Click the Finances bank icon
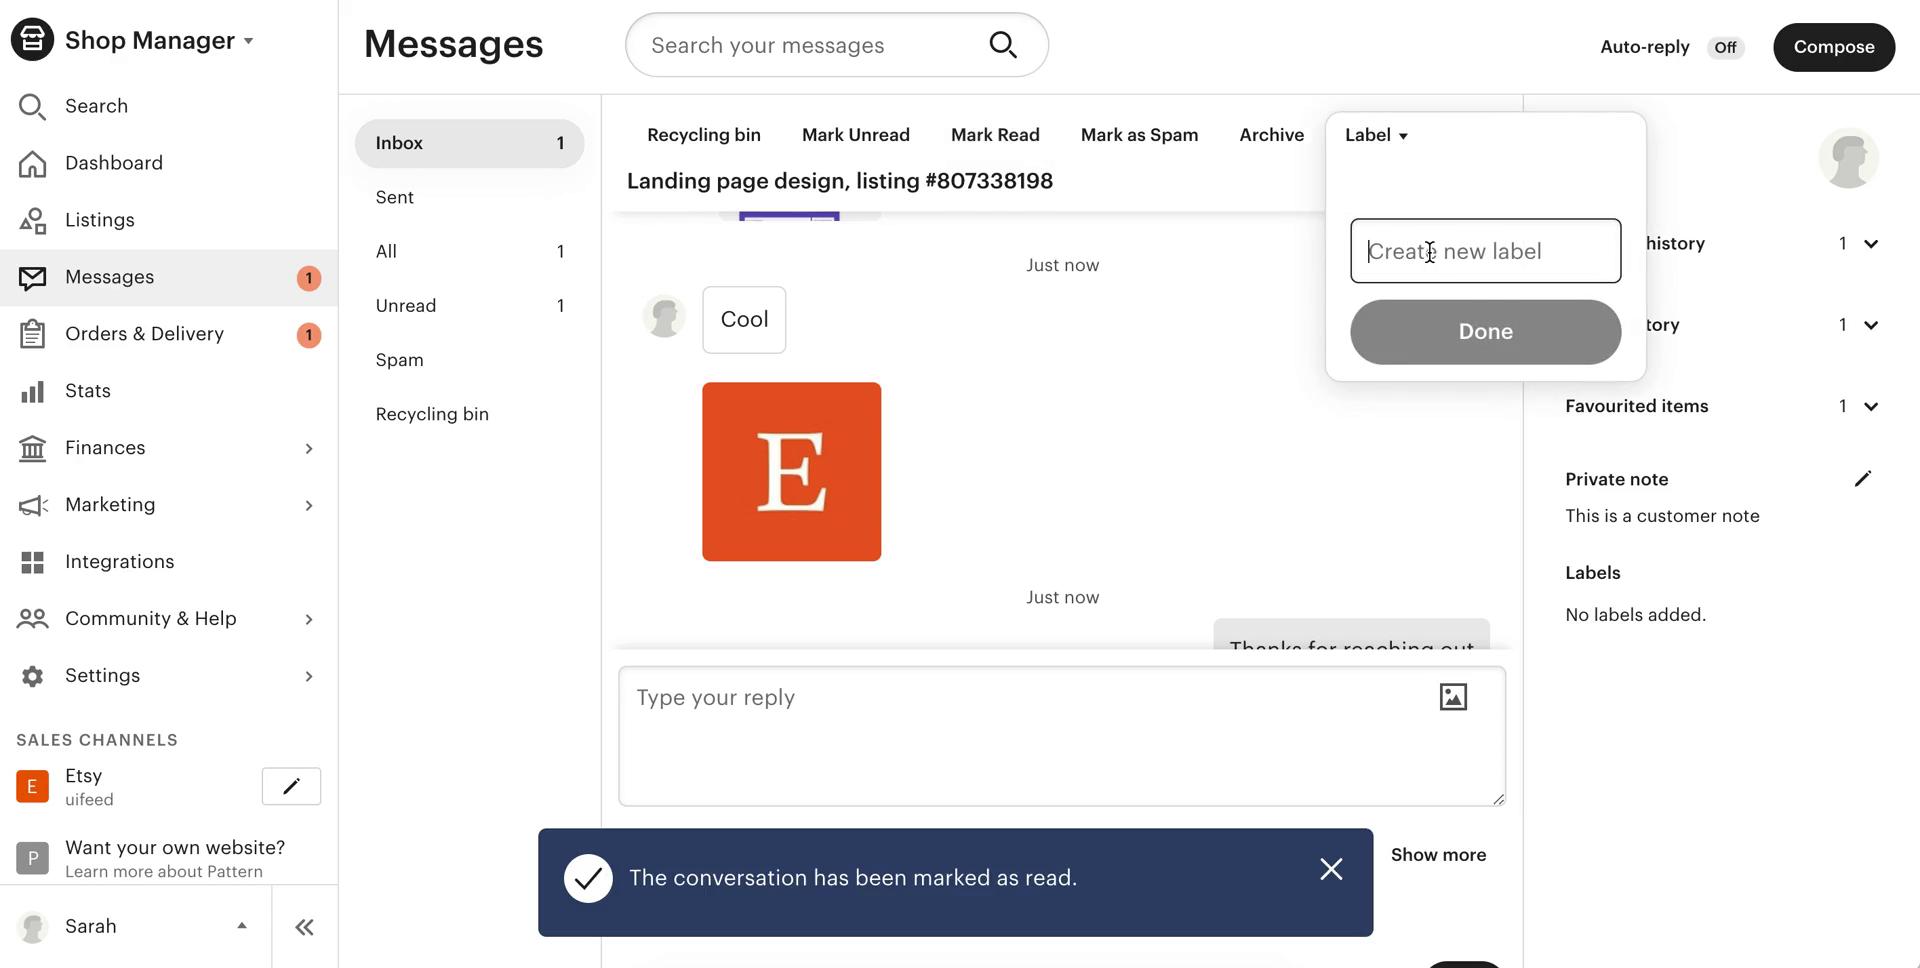 click(x=32, y=448)
